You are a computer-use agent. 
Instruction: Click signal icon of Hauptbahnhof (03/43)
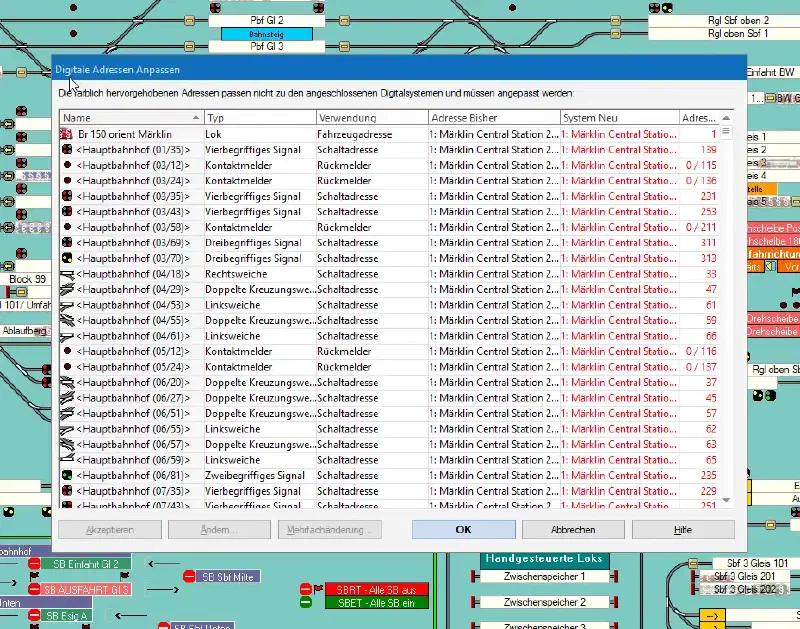point(67,211)
